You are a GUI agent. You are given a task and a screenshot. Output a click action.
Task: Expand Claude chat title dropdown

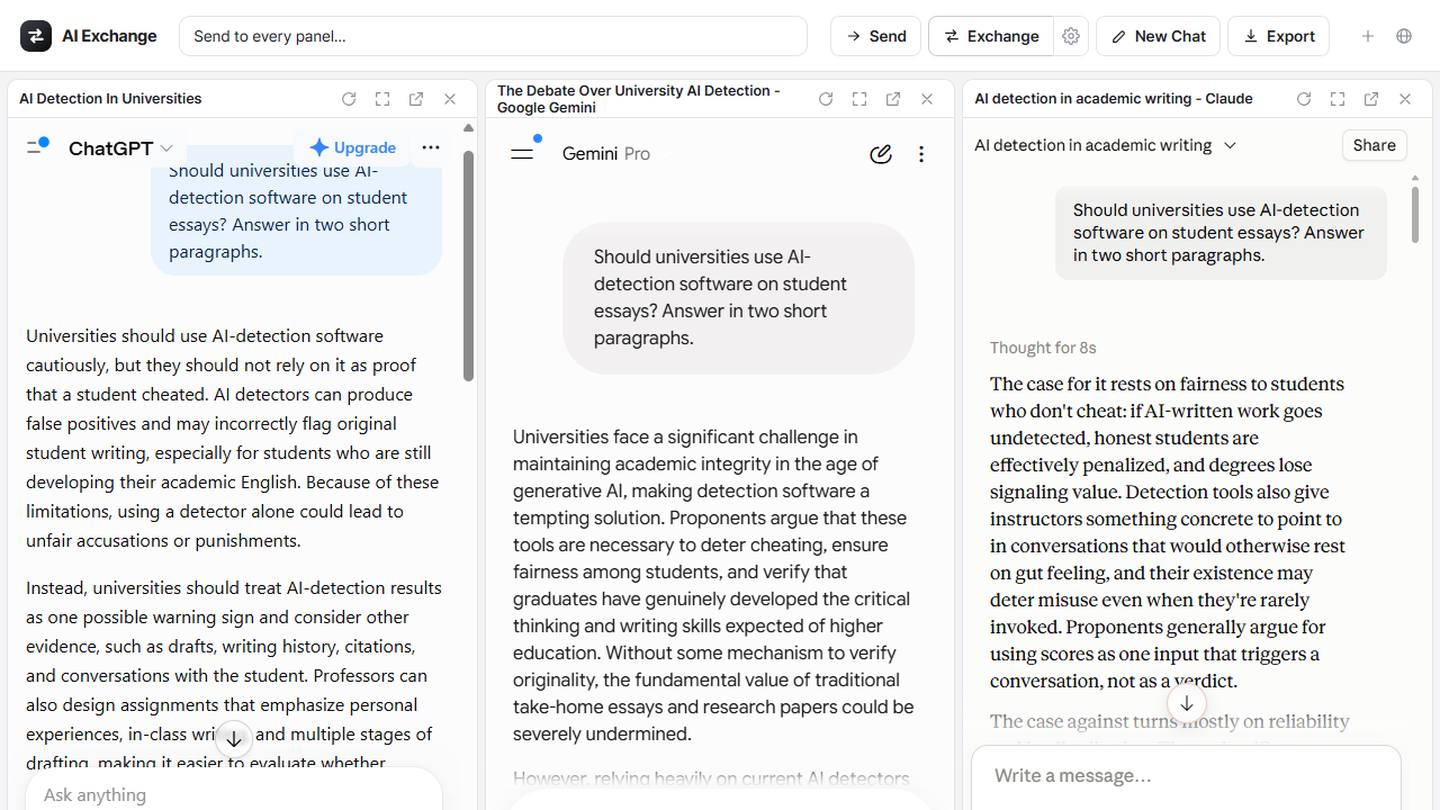[x=1106, y=145]
